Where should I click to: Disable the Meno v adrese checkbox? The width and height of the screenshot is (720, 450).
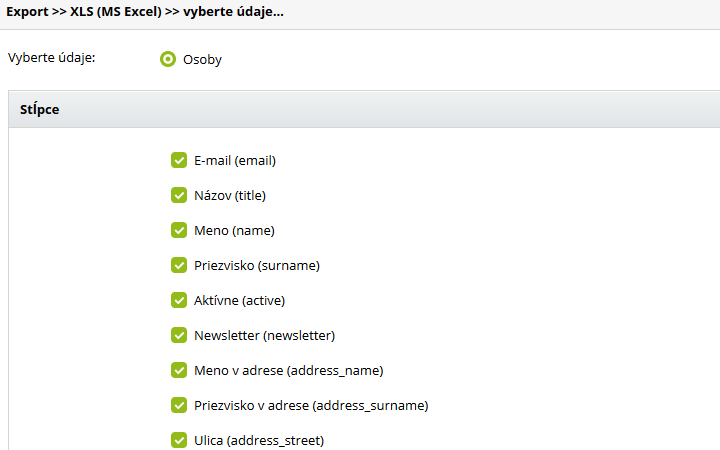click(179, 370)
